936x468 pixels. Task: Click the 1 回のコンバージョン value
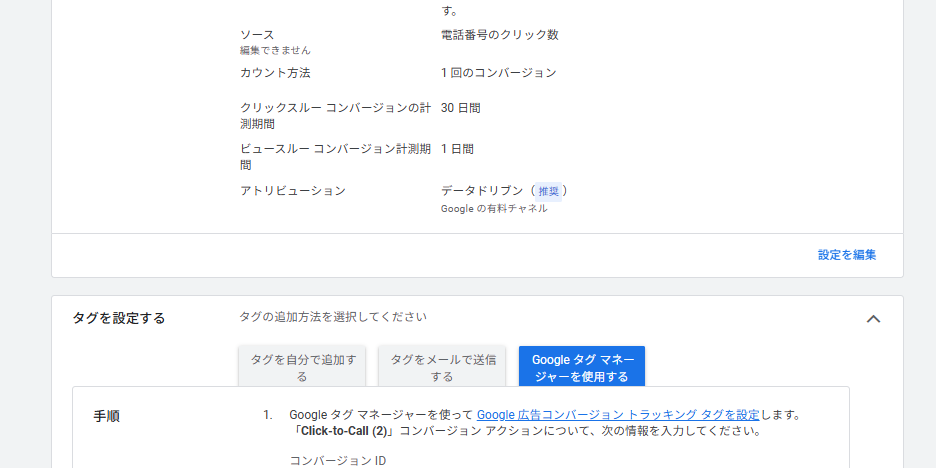[x=498, y=73]
